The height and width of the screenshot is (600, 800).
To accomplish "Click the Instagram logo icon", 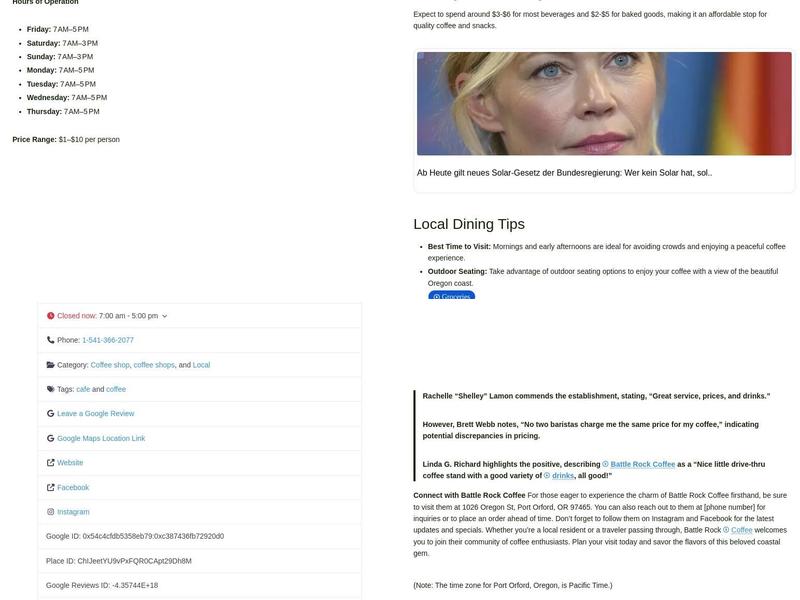I will [x=51, y=512].
